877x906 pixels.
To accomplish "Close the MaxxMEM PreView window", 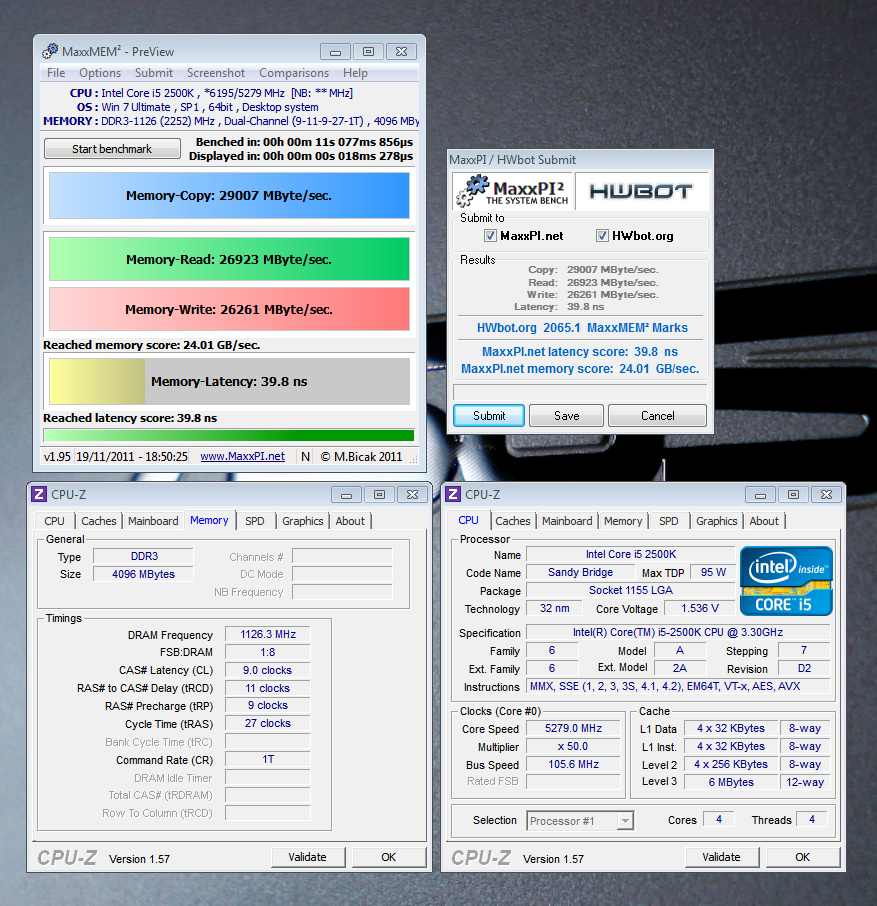I will coord(401,52).
